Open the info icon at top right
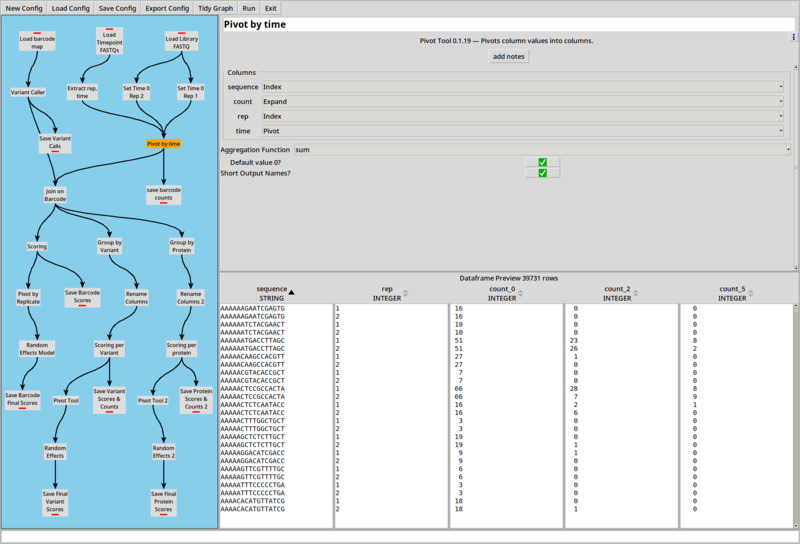The height and width of the screenshot is (544, 800). click(793, 37)
